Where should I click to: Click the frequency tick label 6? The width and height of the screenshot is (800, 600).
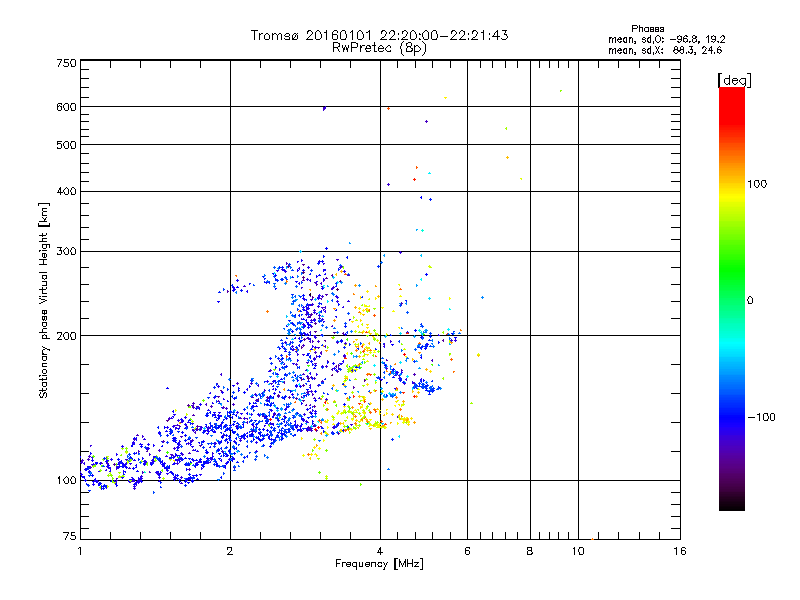tap(467, 551)
